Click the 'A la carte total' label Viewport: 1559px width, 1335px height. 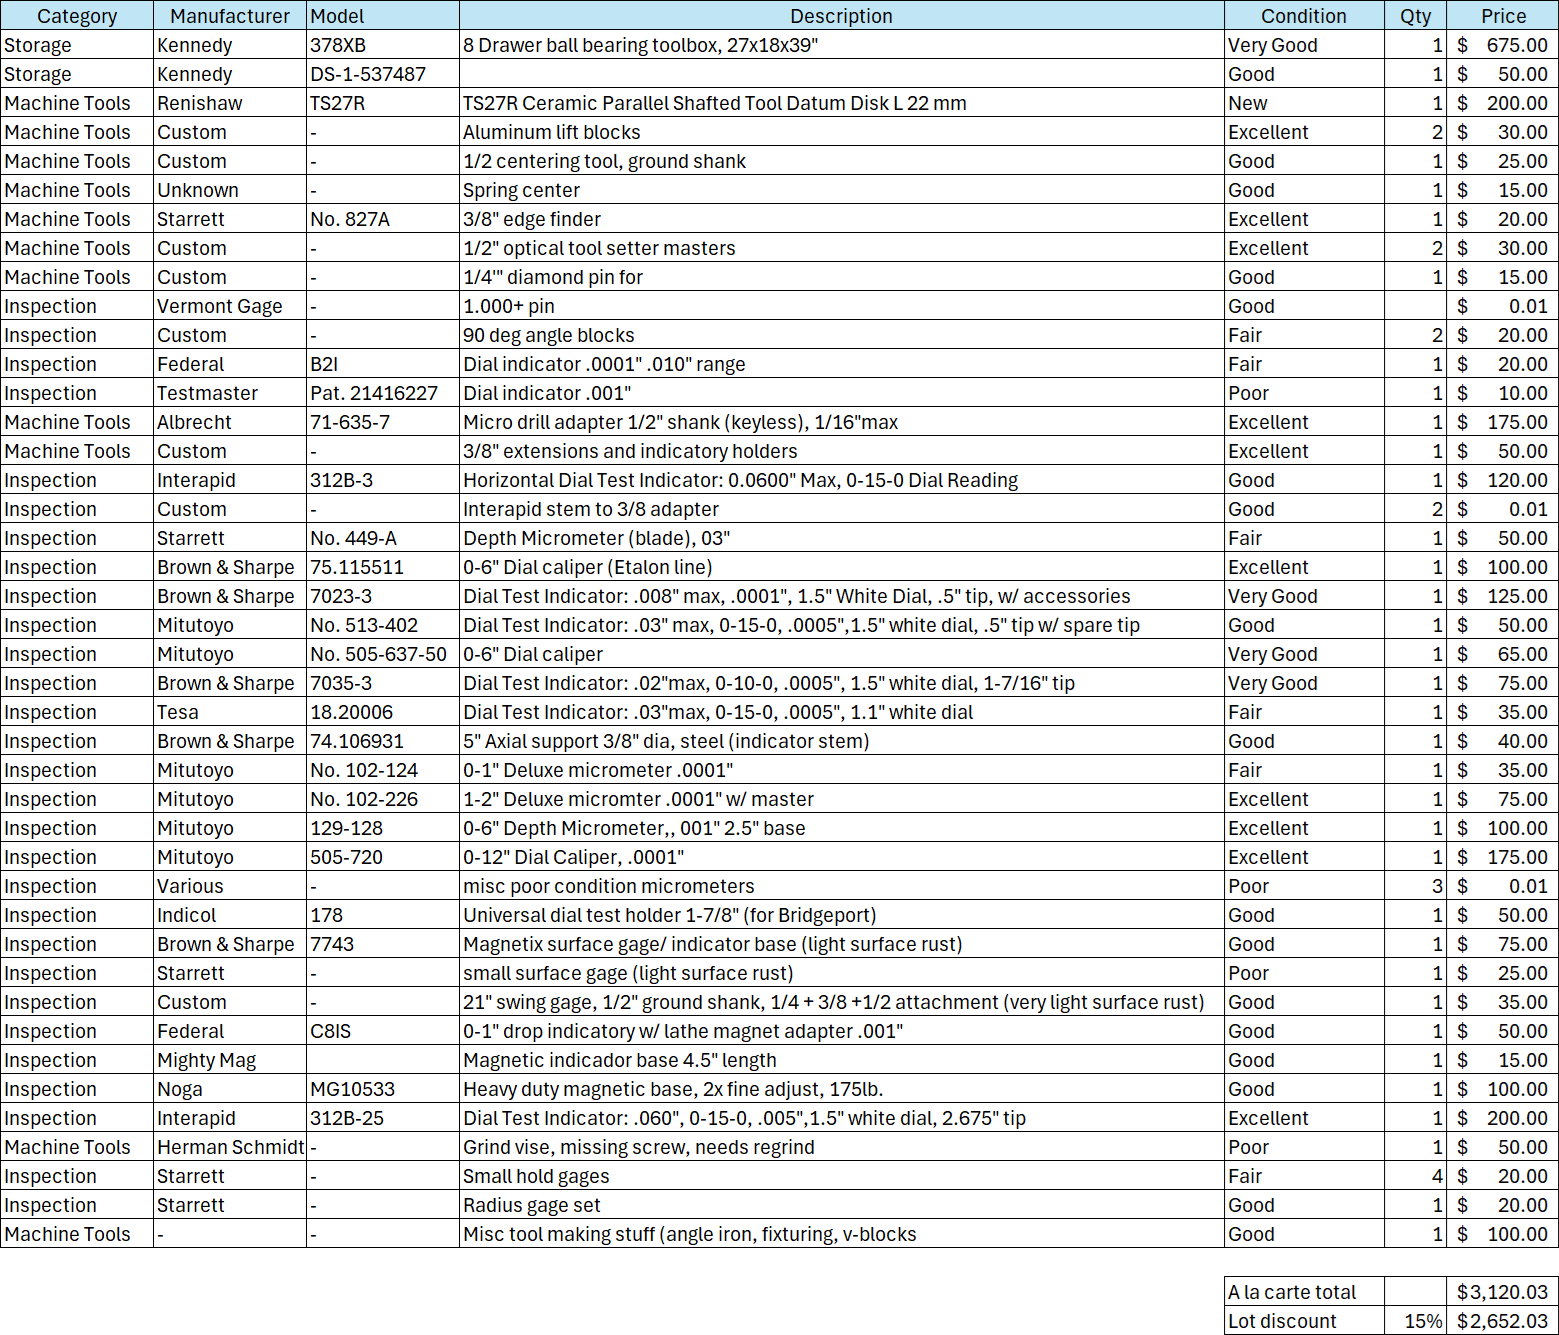[x=1304, y=1292]
